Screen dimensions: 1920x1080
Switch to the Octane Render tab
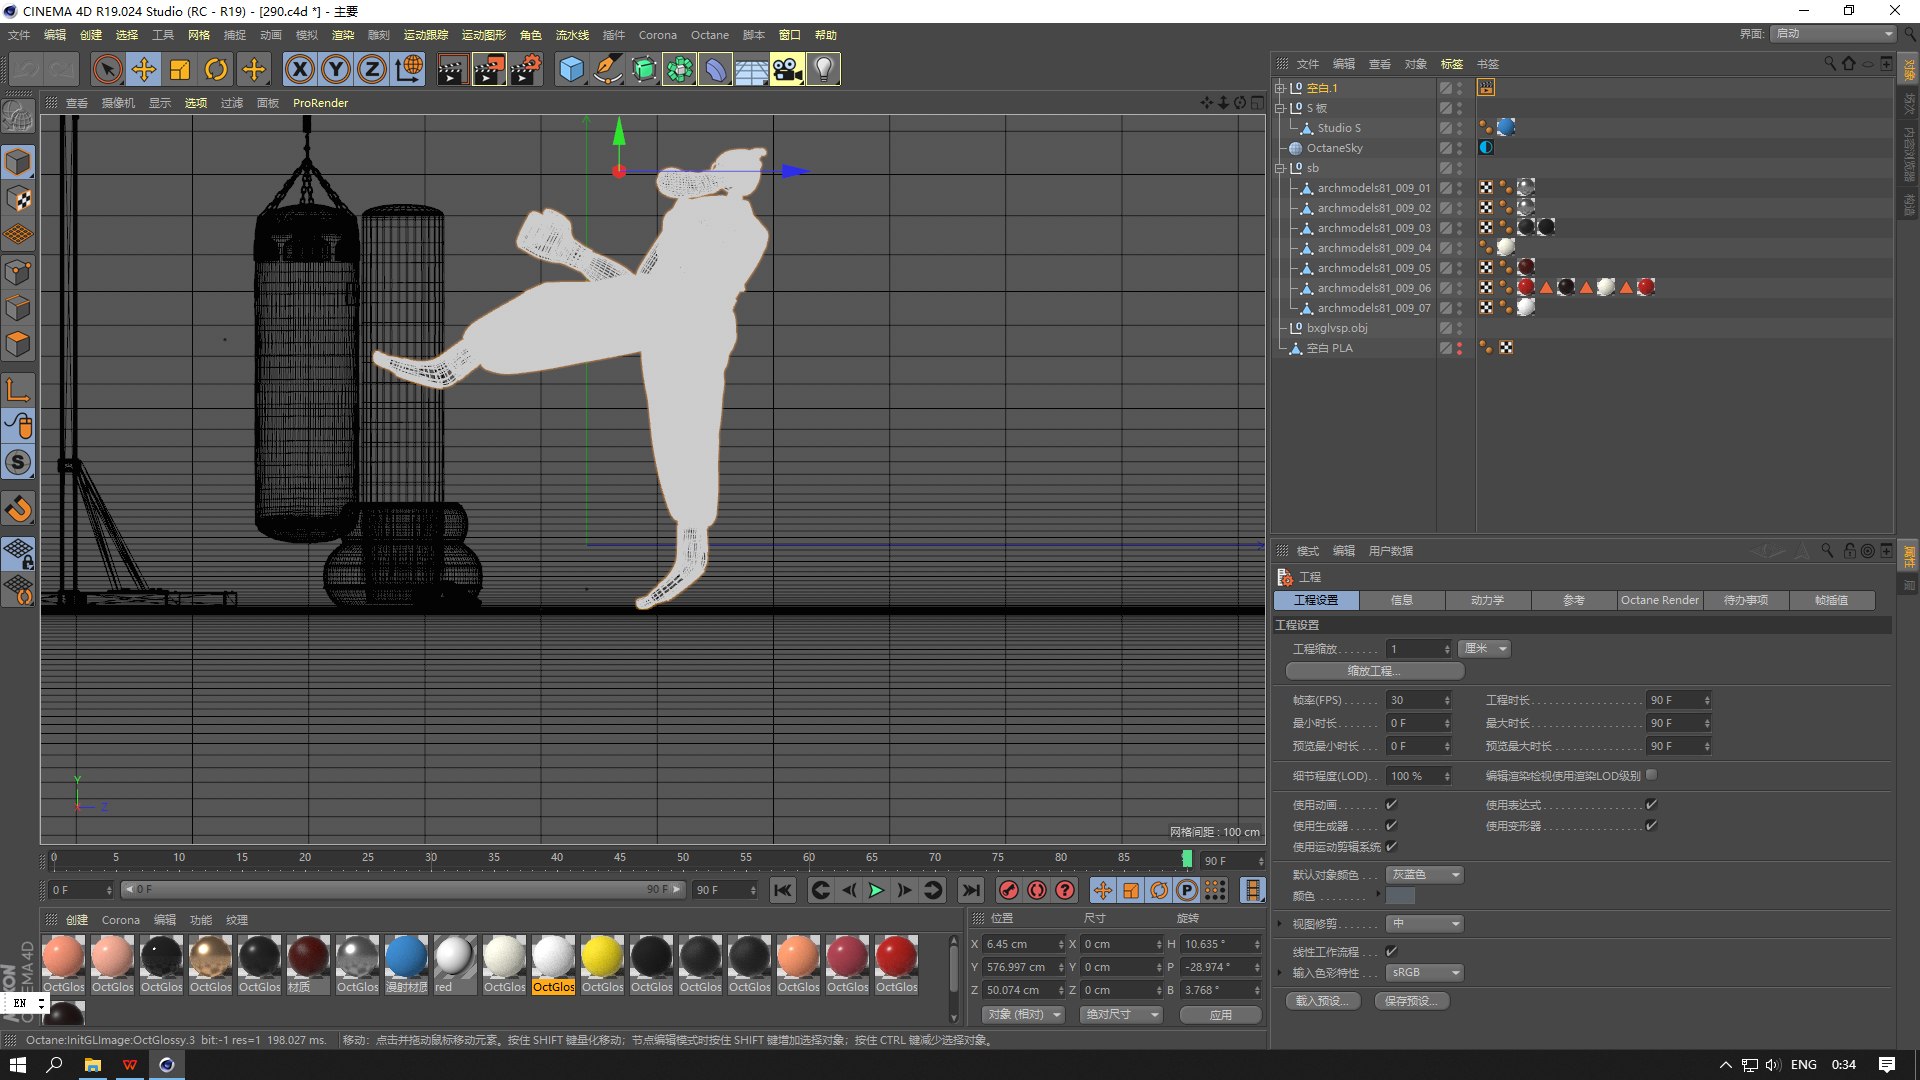(1659, 601)
